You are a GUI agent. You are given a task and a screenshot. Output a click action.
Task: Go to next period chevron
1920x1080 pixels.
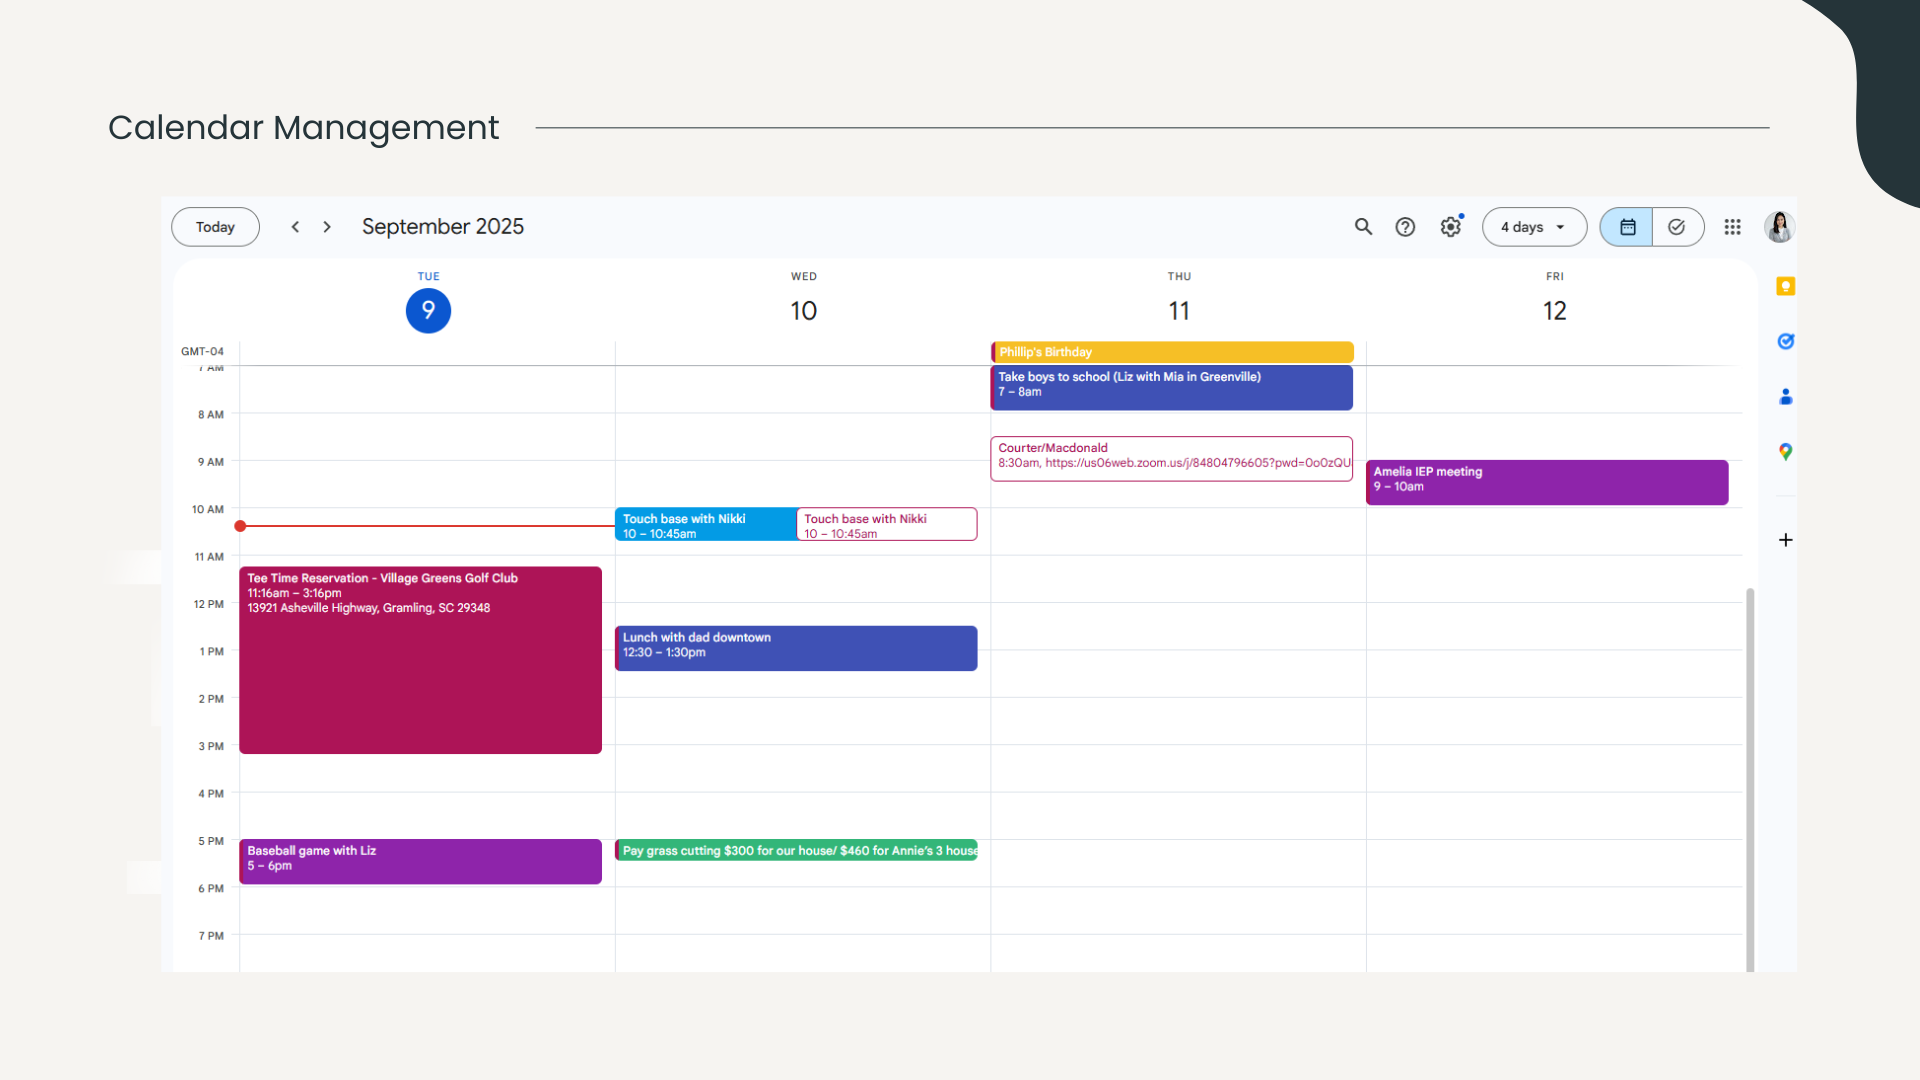tap(327, 227)
